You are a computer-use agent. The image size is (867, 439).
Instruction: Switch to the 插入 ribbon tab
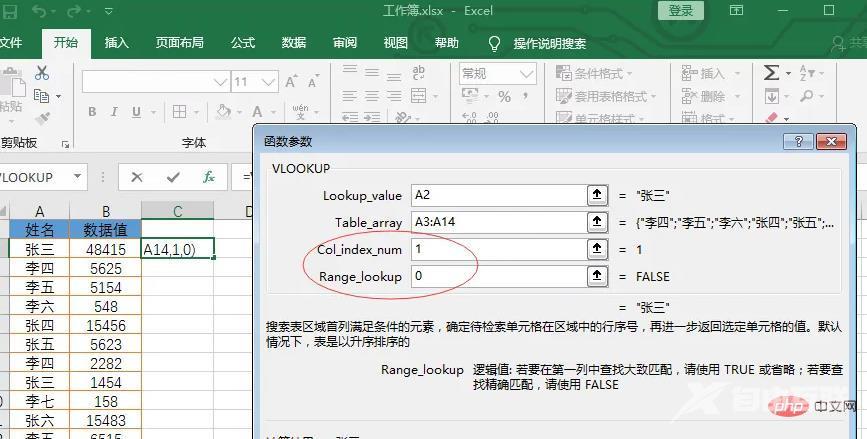point(117,43)
